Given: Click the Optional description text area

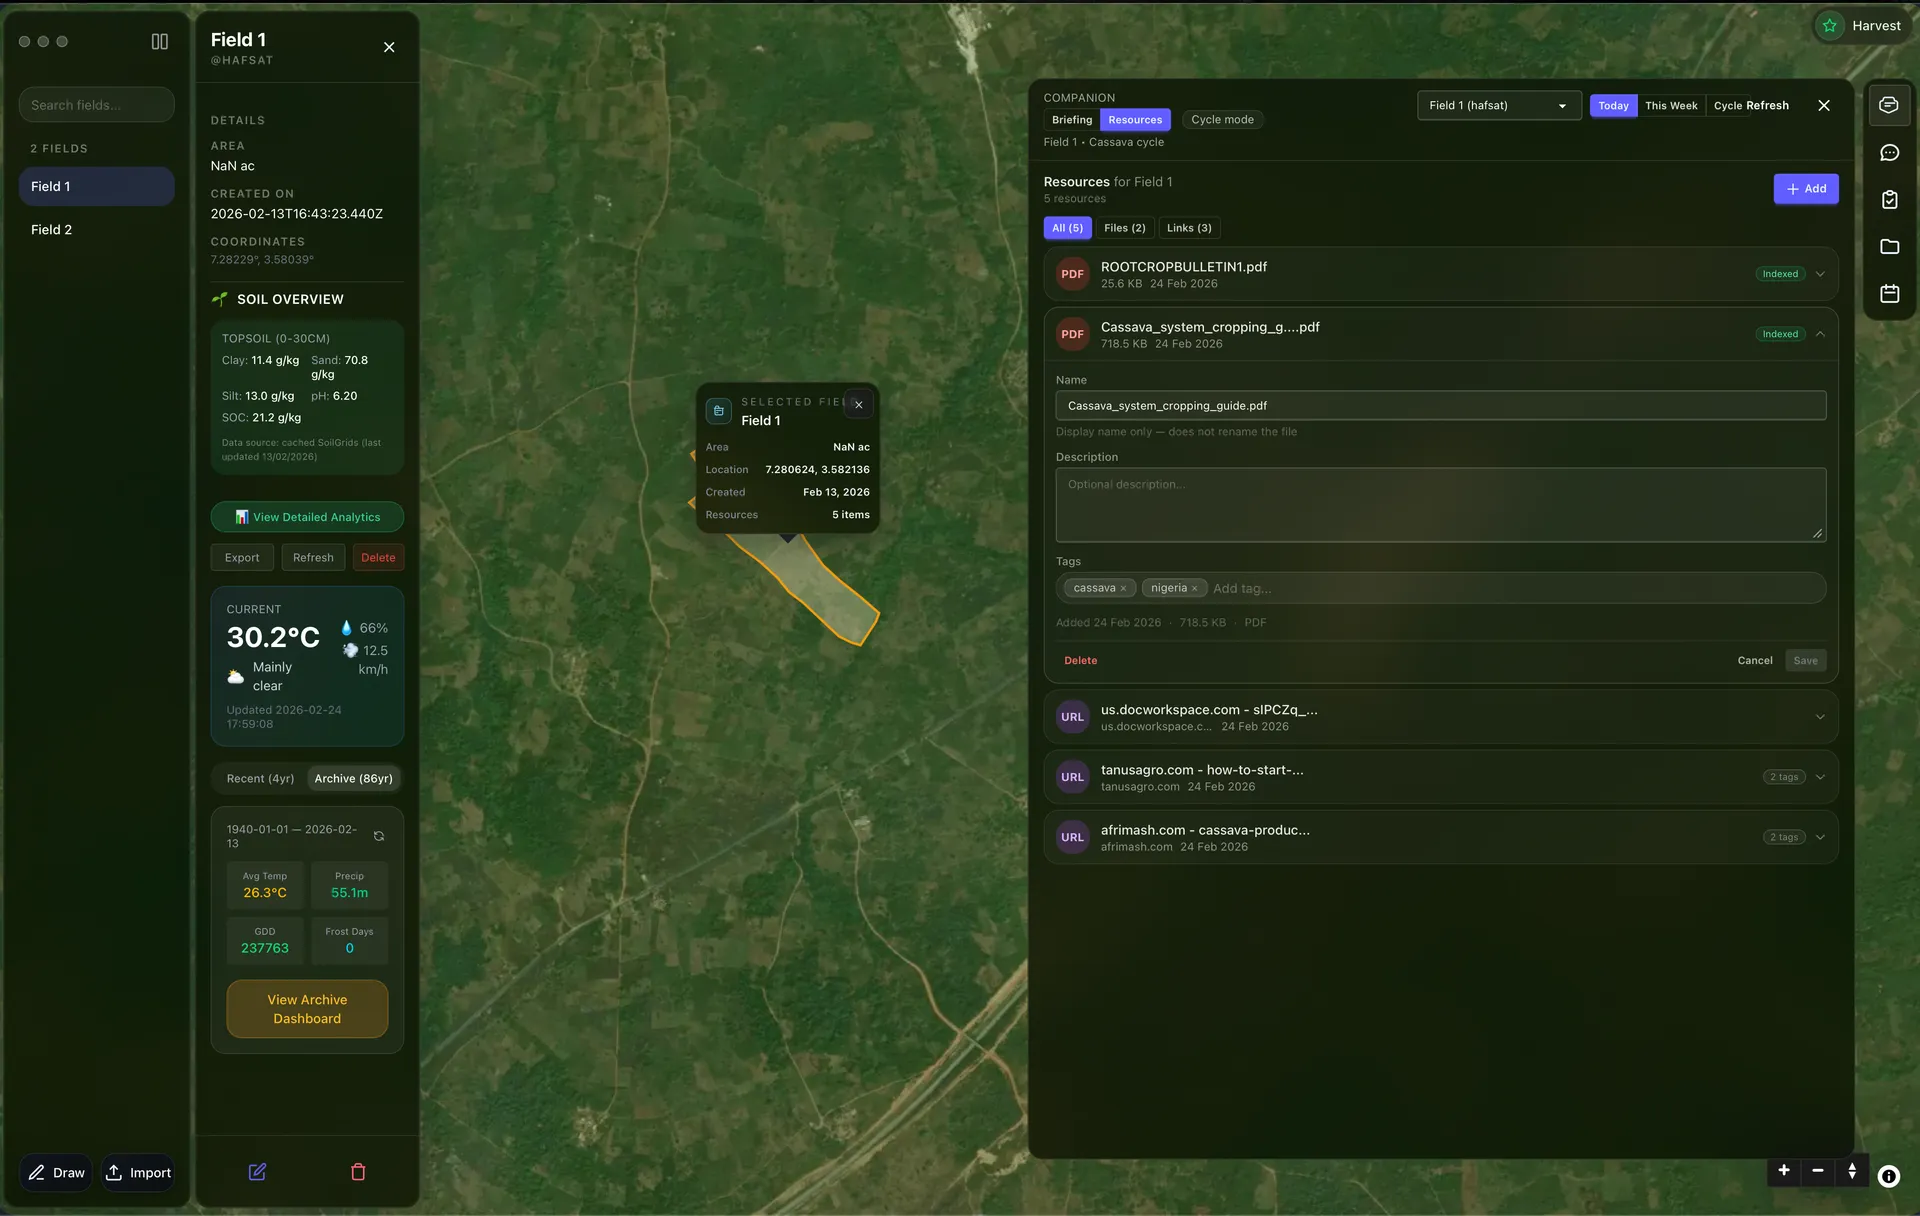Looking at the screenshot, I should 1440,505.
